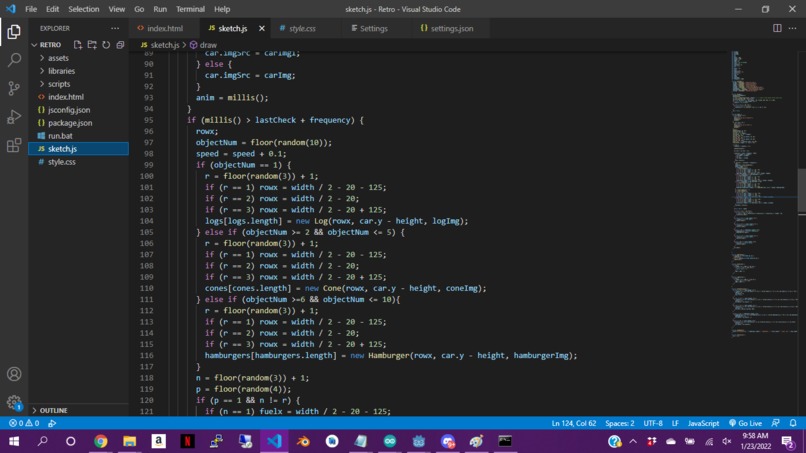
Task: Refresh the explorer file tree
Action: tap(106, 45)
